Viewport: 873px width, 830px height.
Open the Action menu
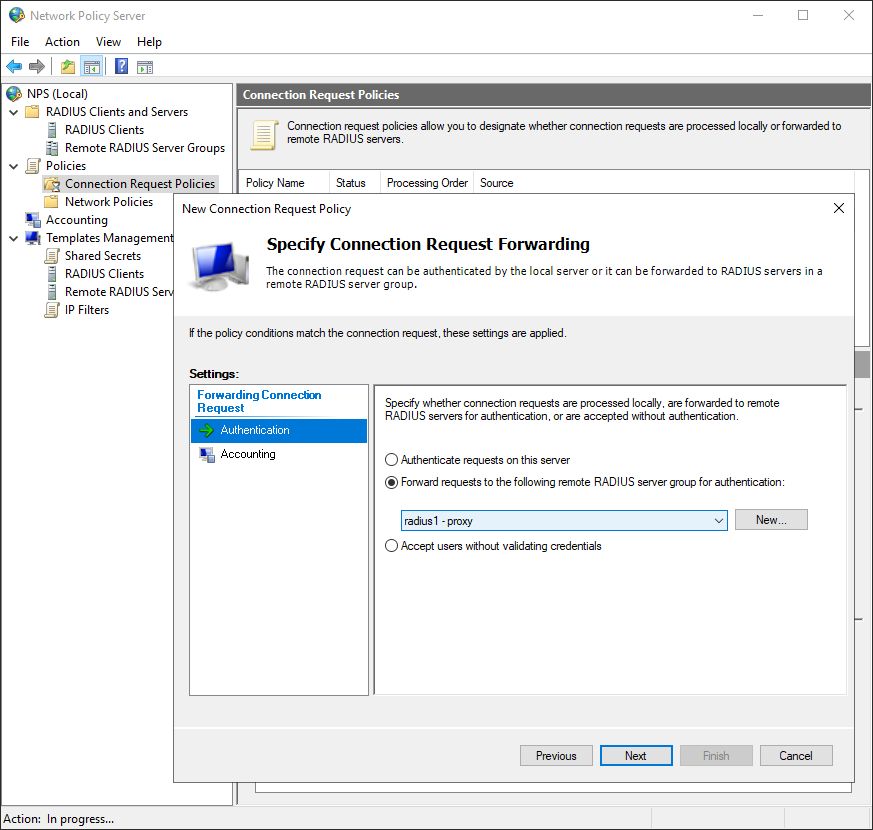coord(62,42)
